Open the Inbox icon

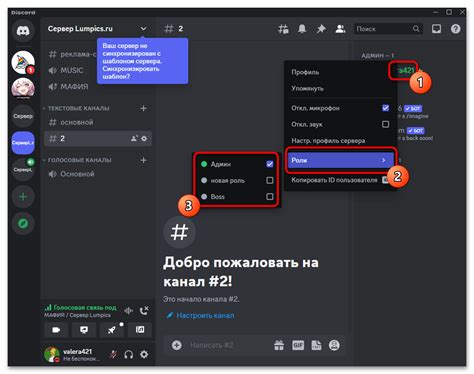436,29
